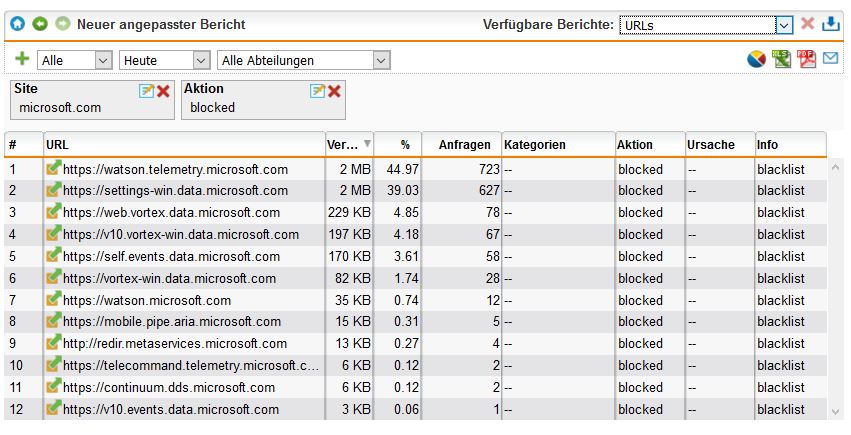The width and height of the screenshot is (851, 435).
Task: Add a filter with the green plus
Action: point(22,60)
